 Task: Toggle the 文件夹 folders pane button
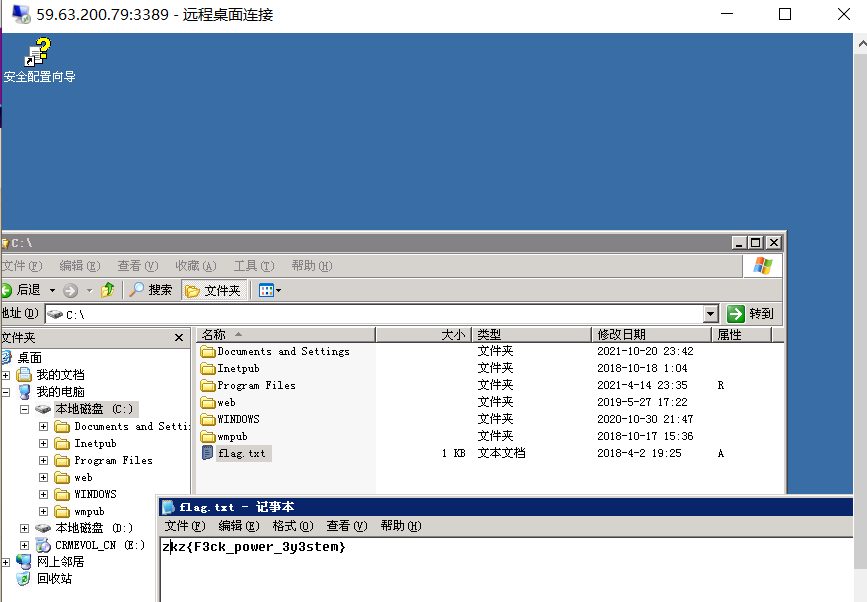(213, 290)
